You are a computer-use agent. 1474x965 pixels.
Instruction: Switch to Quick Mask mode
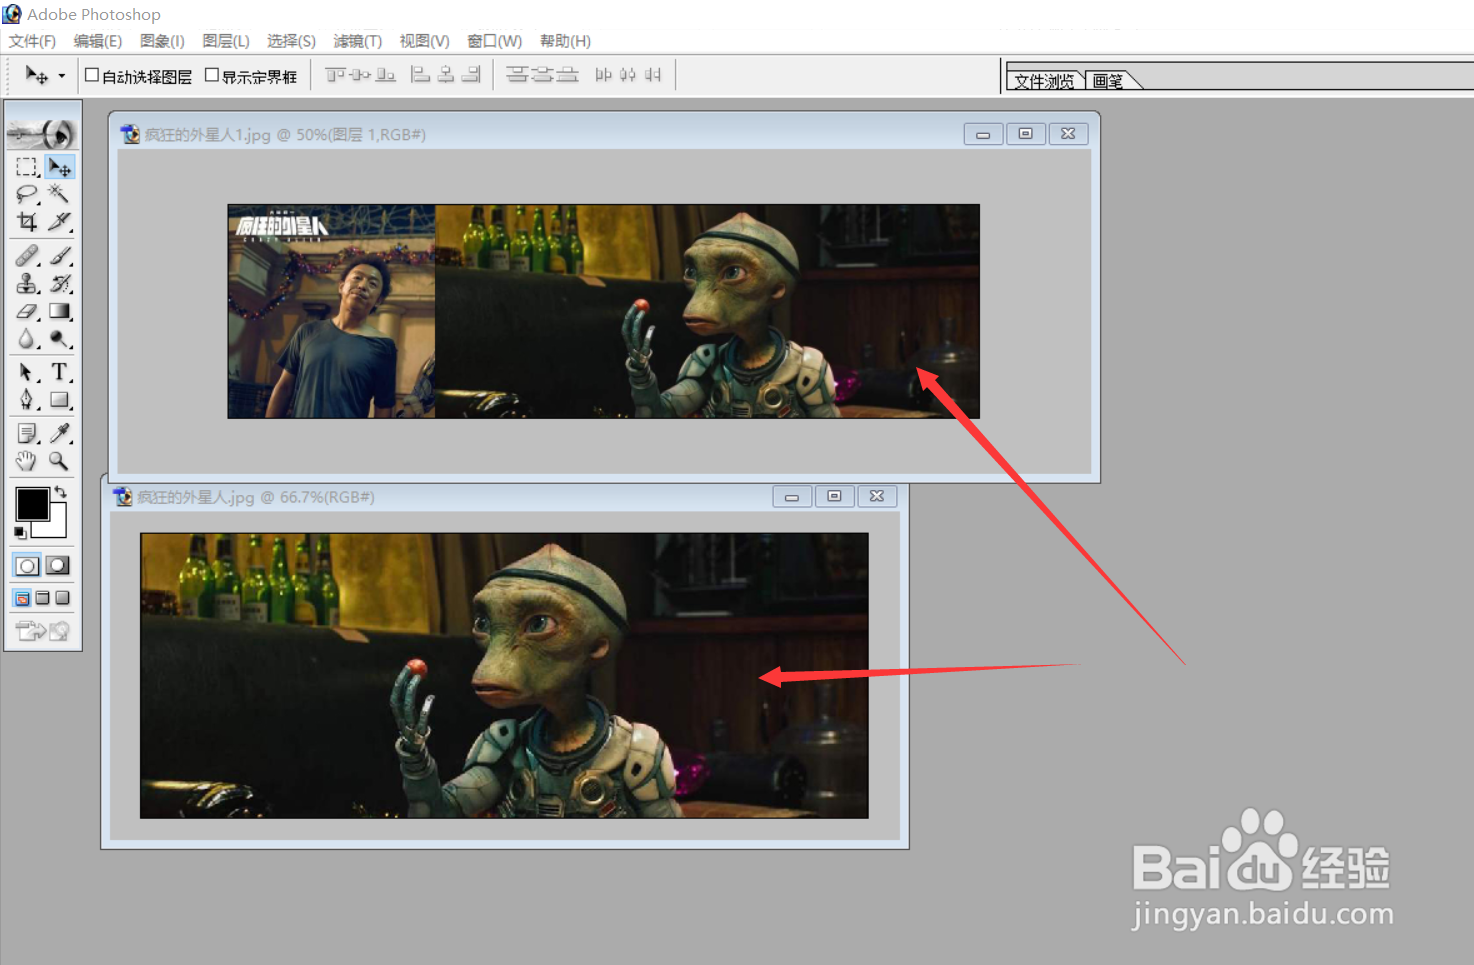point(58,566)
